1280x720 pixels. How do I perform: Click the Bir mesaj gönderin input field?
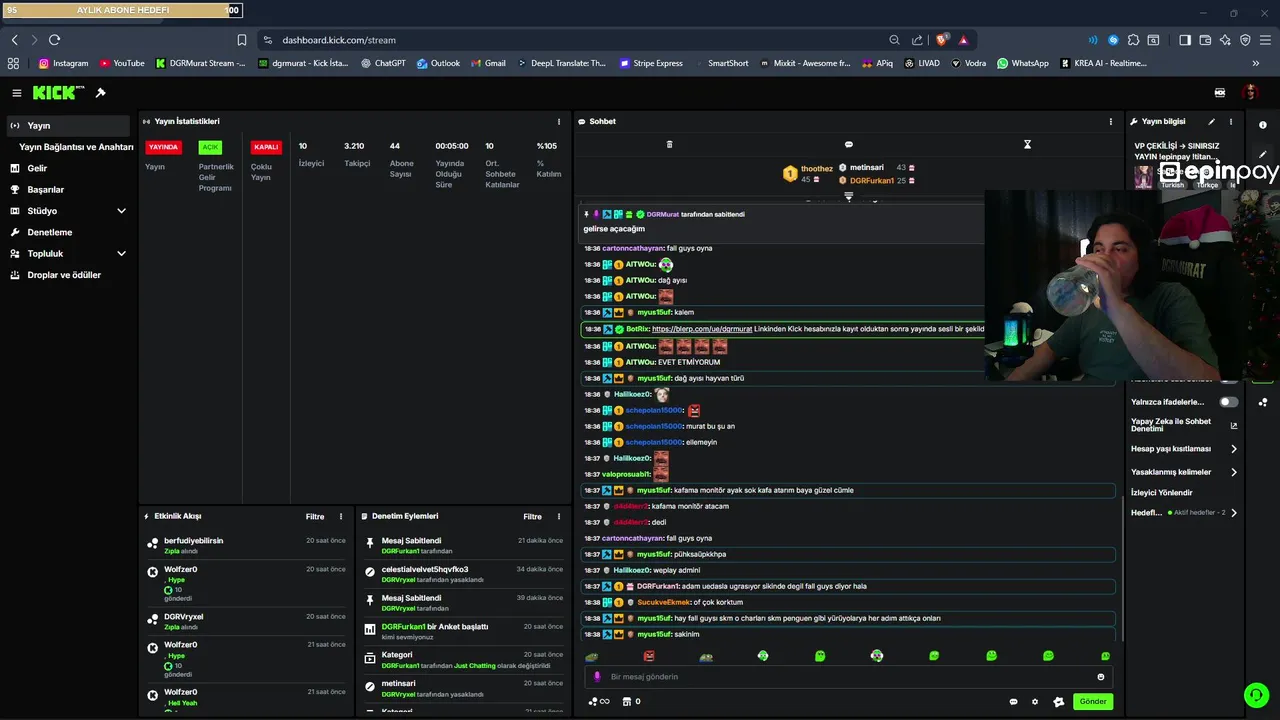848,677
